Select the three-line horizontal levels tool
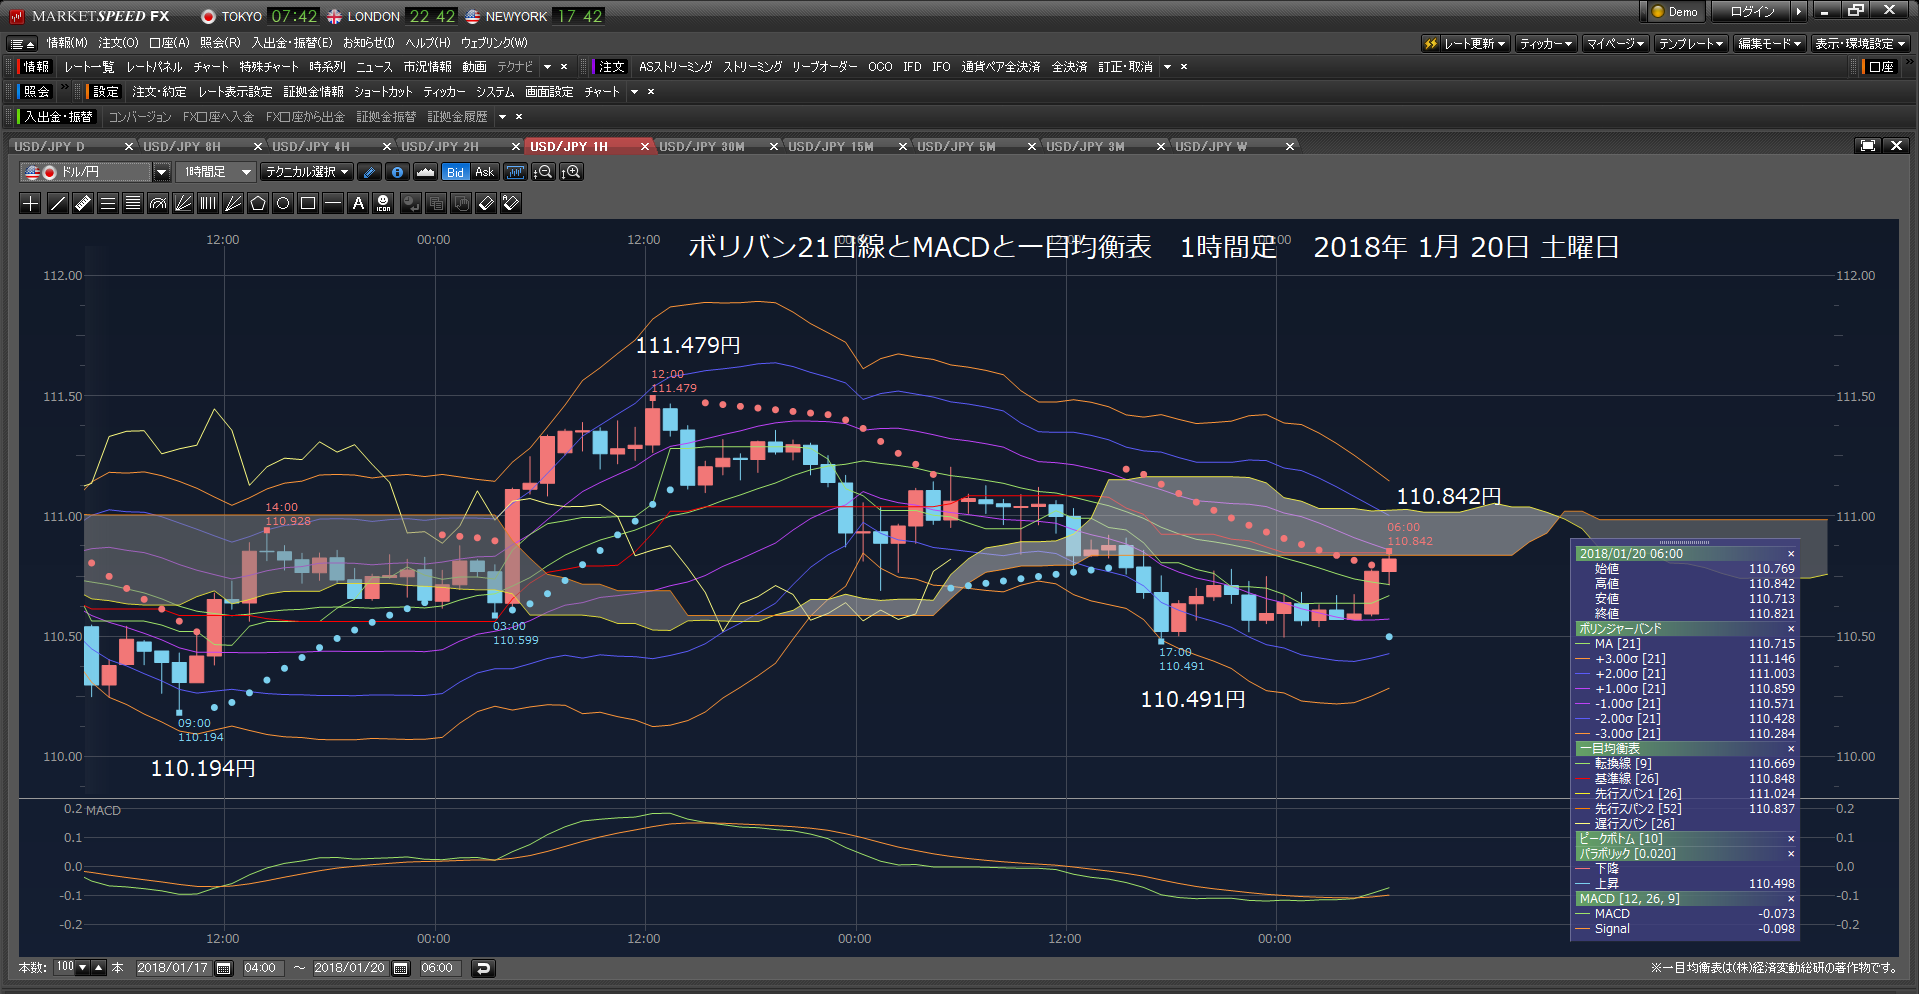Viewport: 1919px width, 994px height. pos(108,203)
